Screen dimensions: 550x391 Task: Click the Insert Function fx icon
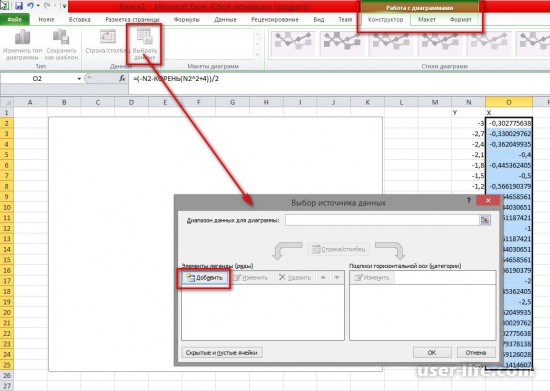pos(122,79)
